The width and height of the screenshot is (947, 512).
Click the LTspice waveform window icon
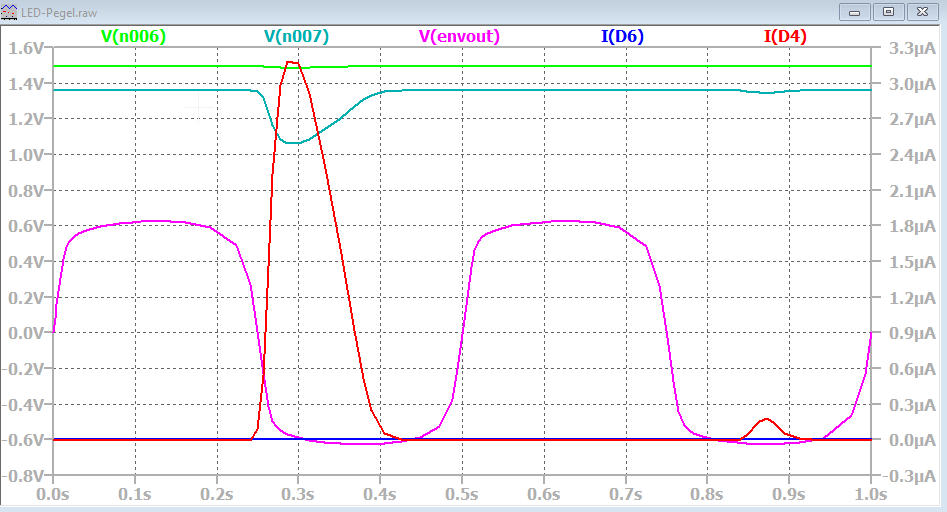(9, 12)
